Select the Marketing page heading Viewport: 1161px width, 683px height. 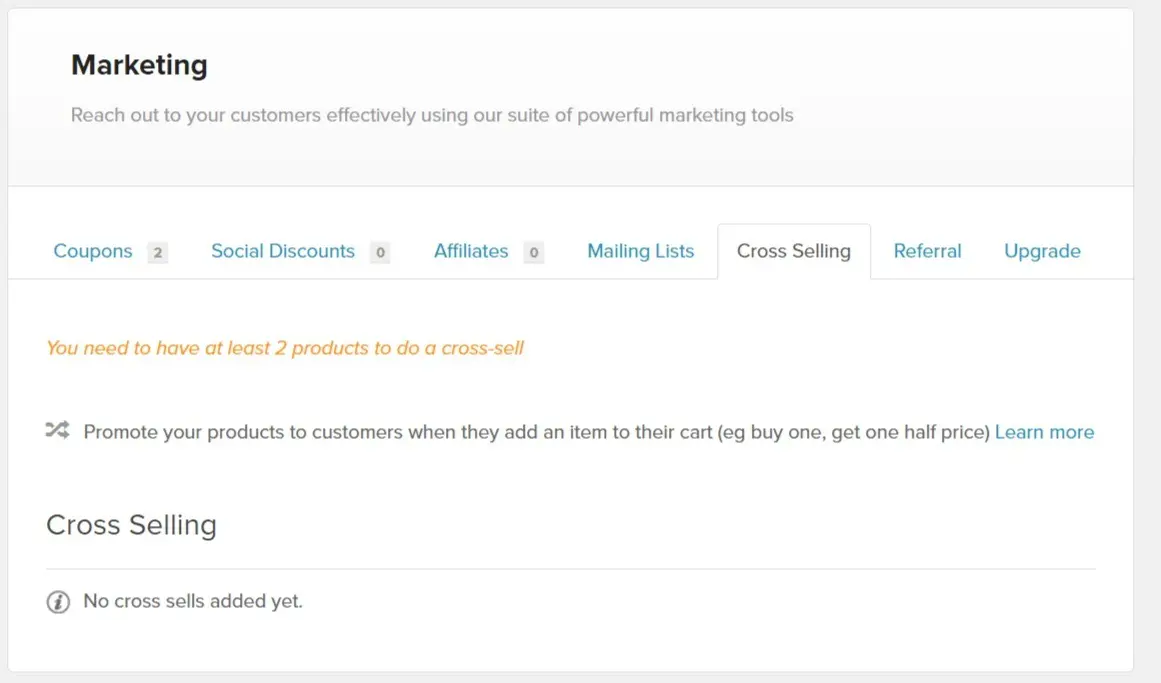tap(139, 65)
